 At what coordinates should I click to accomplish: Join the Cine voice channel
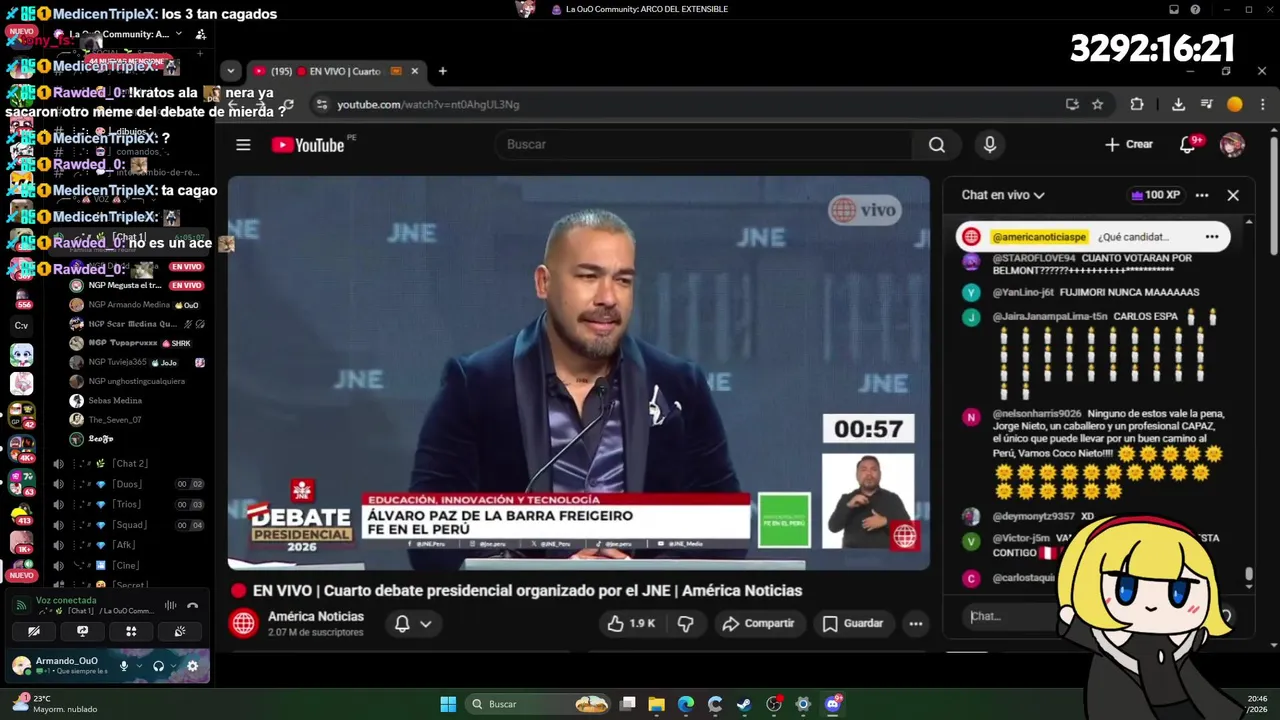click(x=130, y=565)
